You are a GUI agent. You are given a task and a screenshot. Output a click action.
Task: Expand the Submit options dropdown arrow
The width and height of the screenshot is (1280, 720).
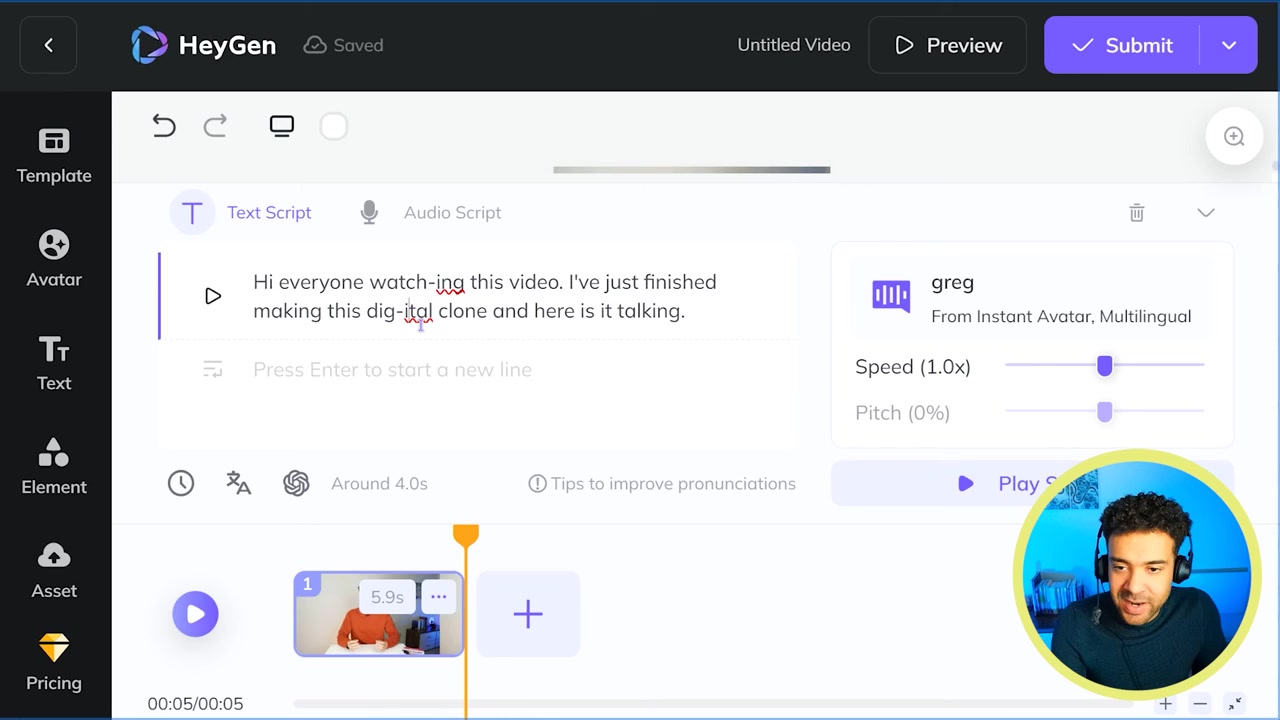[1229, 45]
